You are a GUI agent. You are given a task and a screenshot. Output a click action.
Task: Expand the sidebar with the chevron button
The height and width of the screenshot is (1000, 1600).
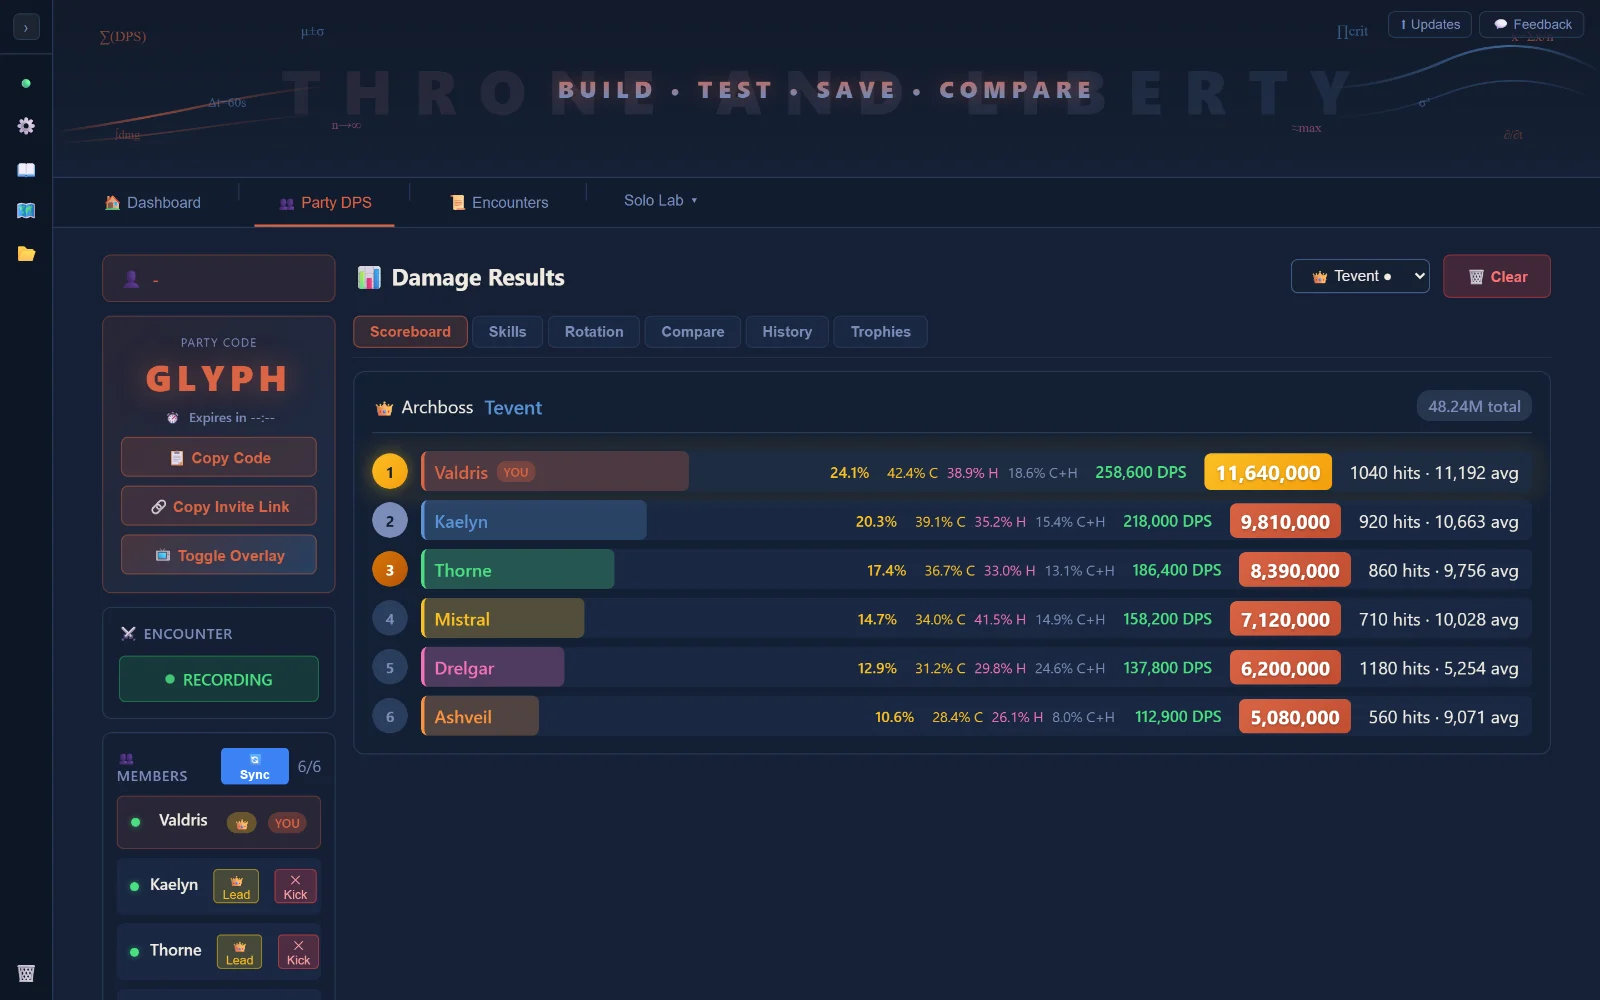26,27
